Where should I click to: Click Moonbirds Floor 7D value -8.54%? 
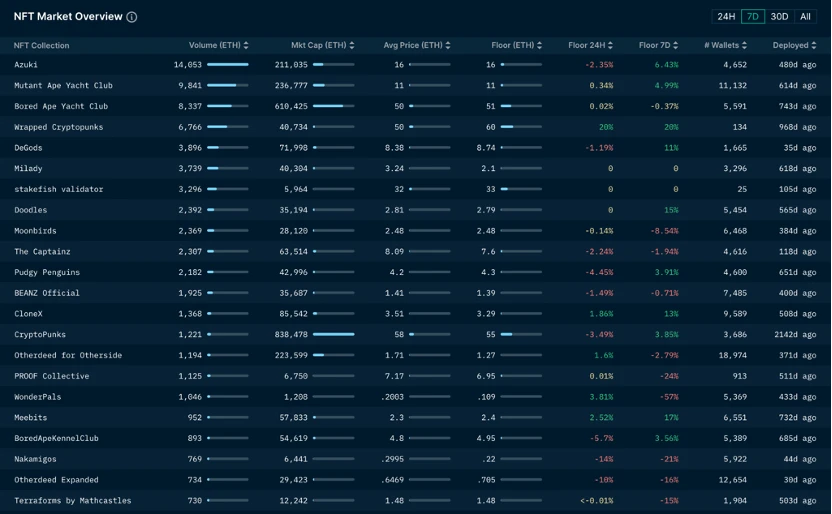tap(664, 231)
